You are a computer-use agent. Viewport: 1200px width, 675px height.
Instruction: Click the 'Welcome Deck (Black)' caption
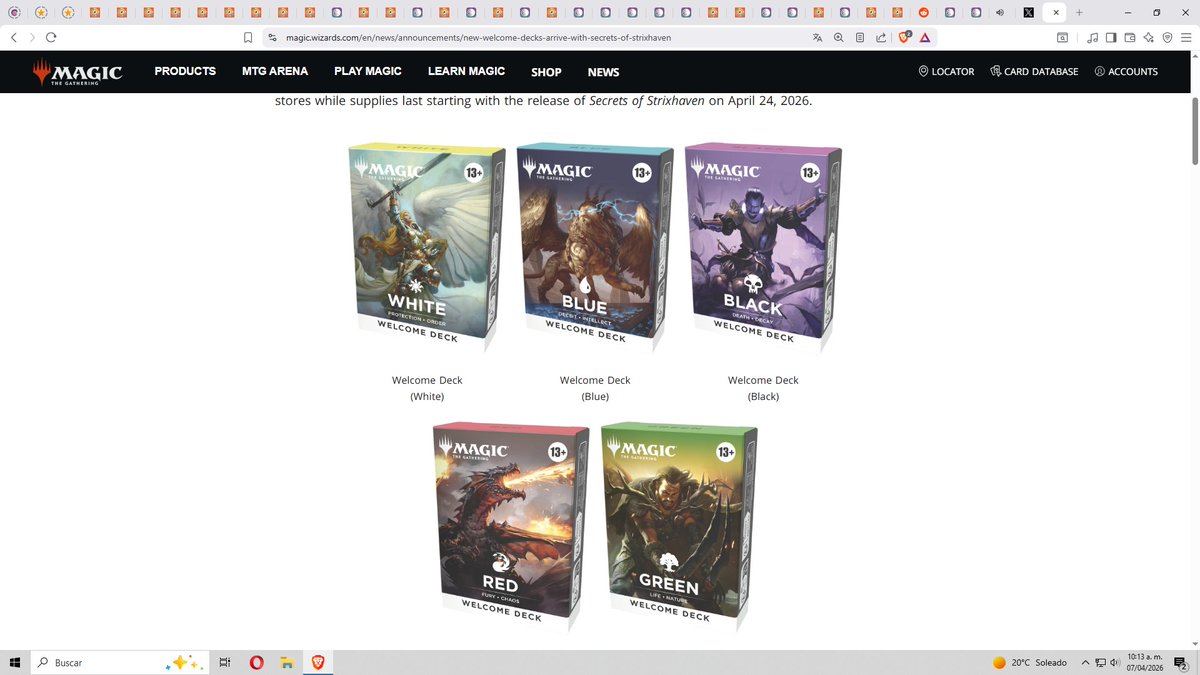[763, 388]
